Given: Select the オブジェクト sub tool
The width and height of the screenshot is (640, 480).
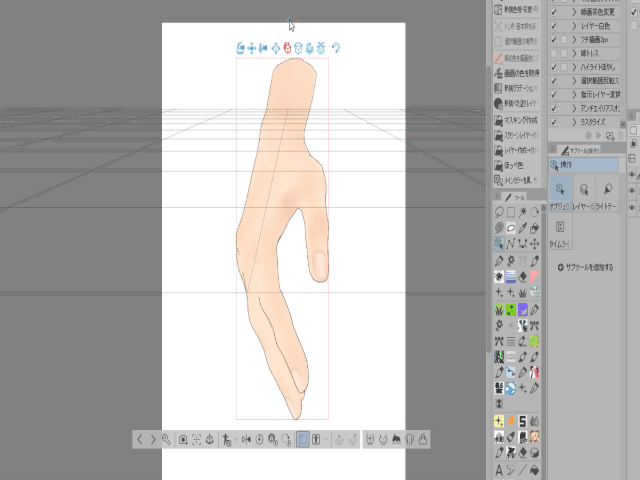Looking at the screenshot, I should [x=560, y=193].
